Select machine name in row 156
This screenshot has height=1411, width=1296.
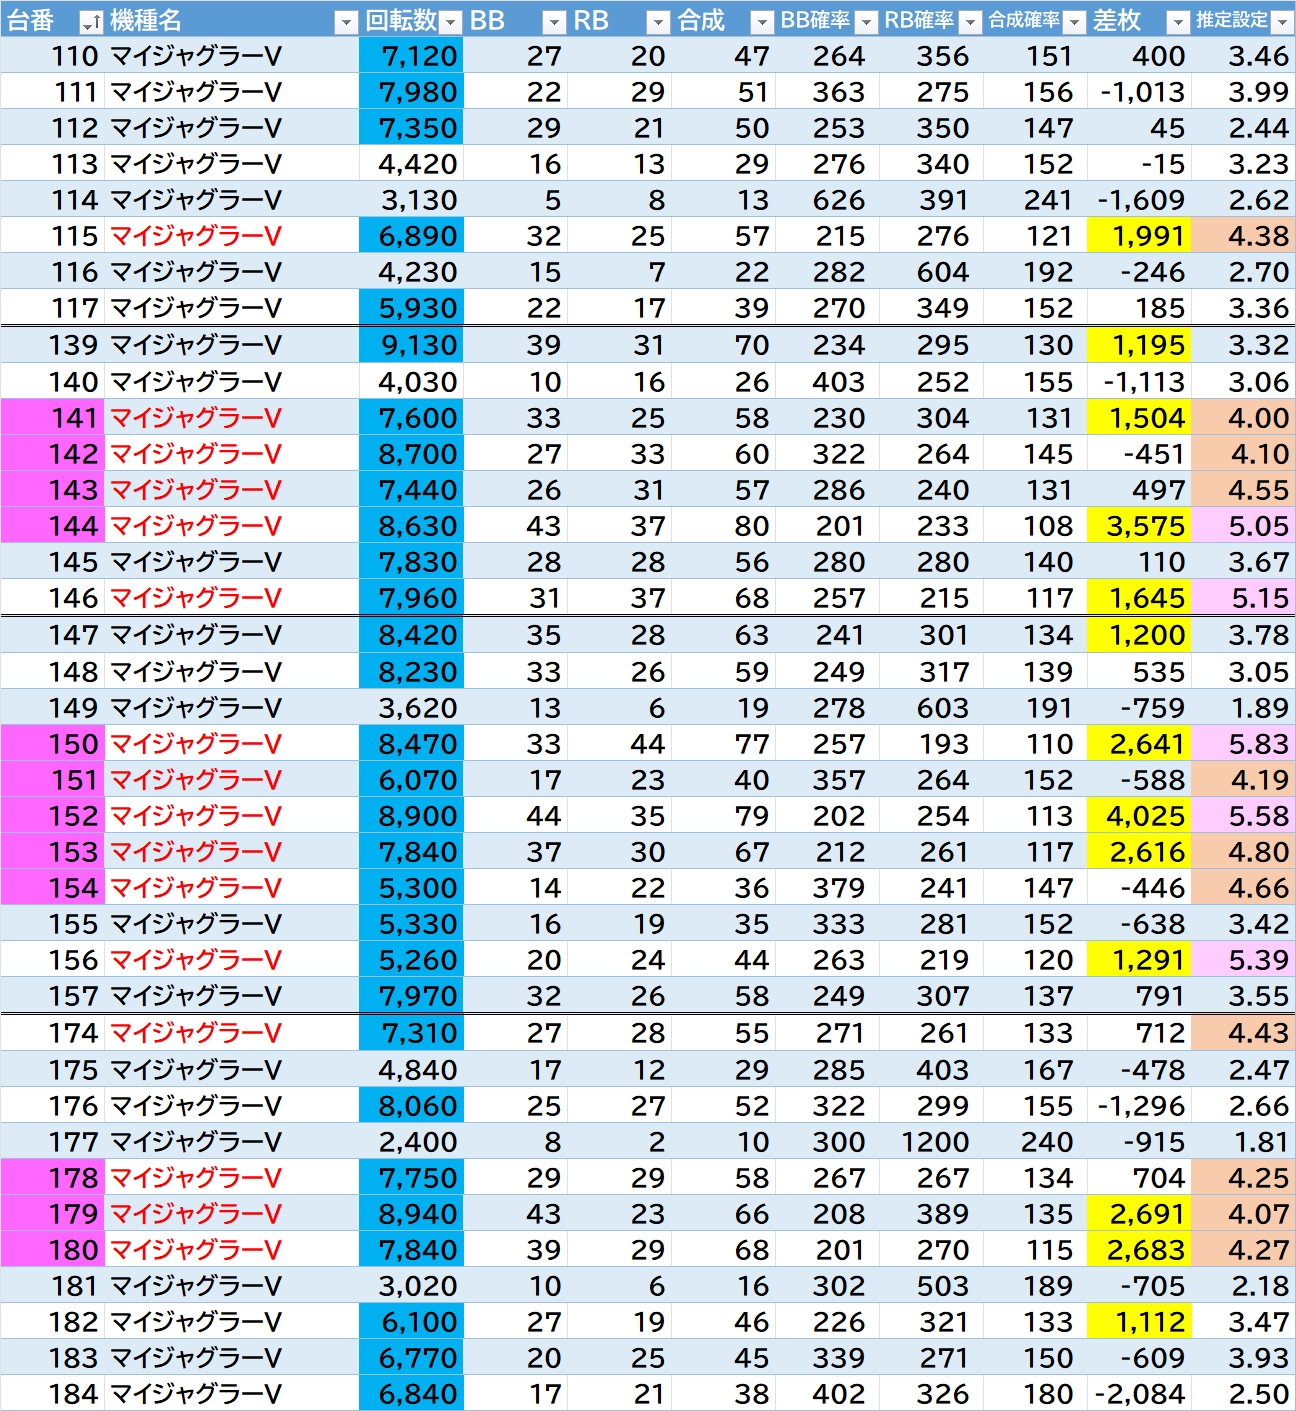click(232, 960)
